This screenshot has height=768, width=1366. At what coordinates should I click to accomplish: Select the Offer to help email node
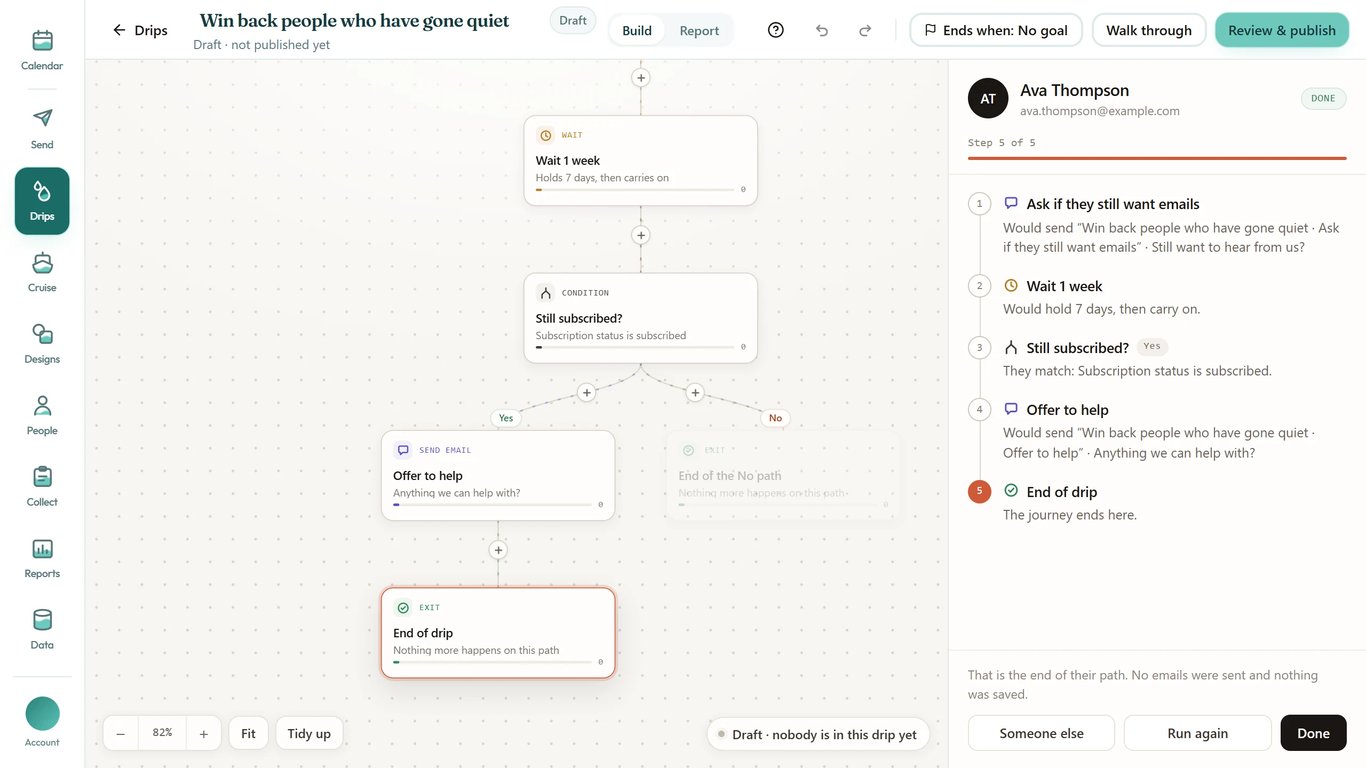click(498, 475)
